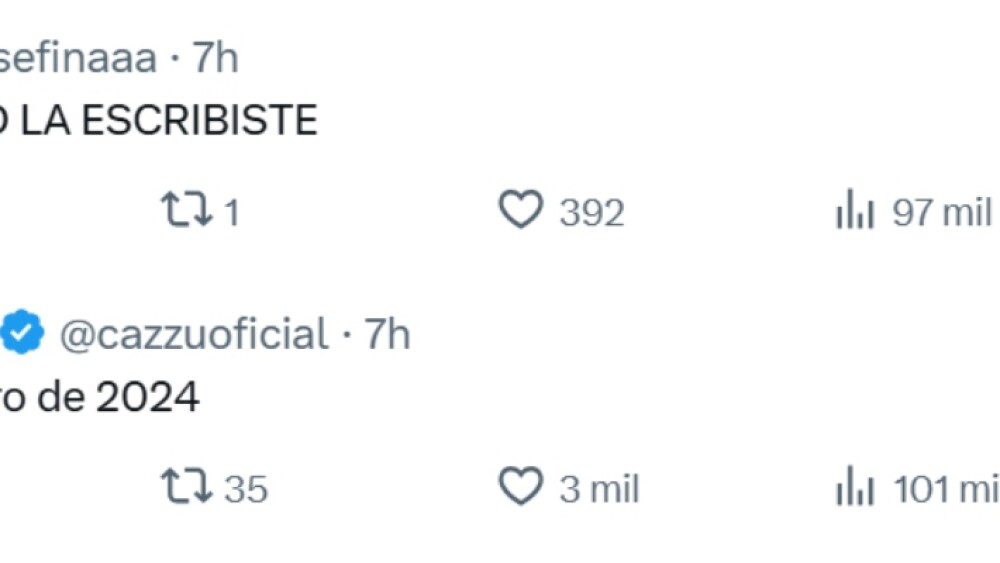
Task: Click the word LA in the first reply
Action: 46,122
